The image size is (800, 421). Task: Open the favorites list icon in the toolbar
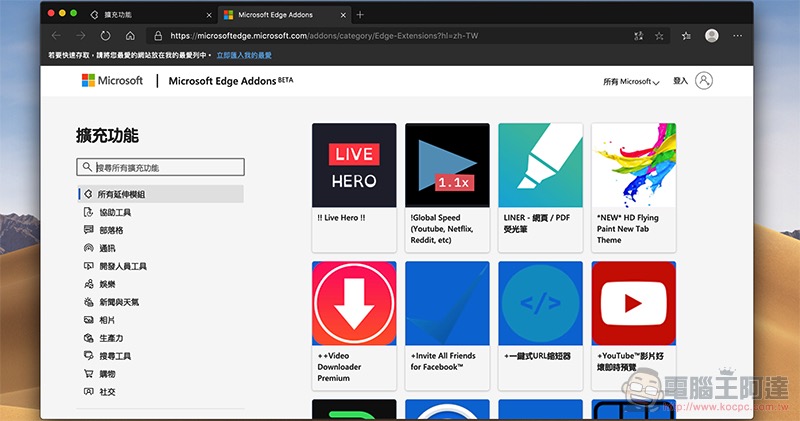click(x=686, y=35)
